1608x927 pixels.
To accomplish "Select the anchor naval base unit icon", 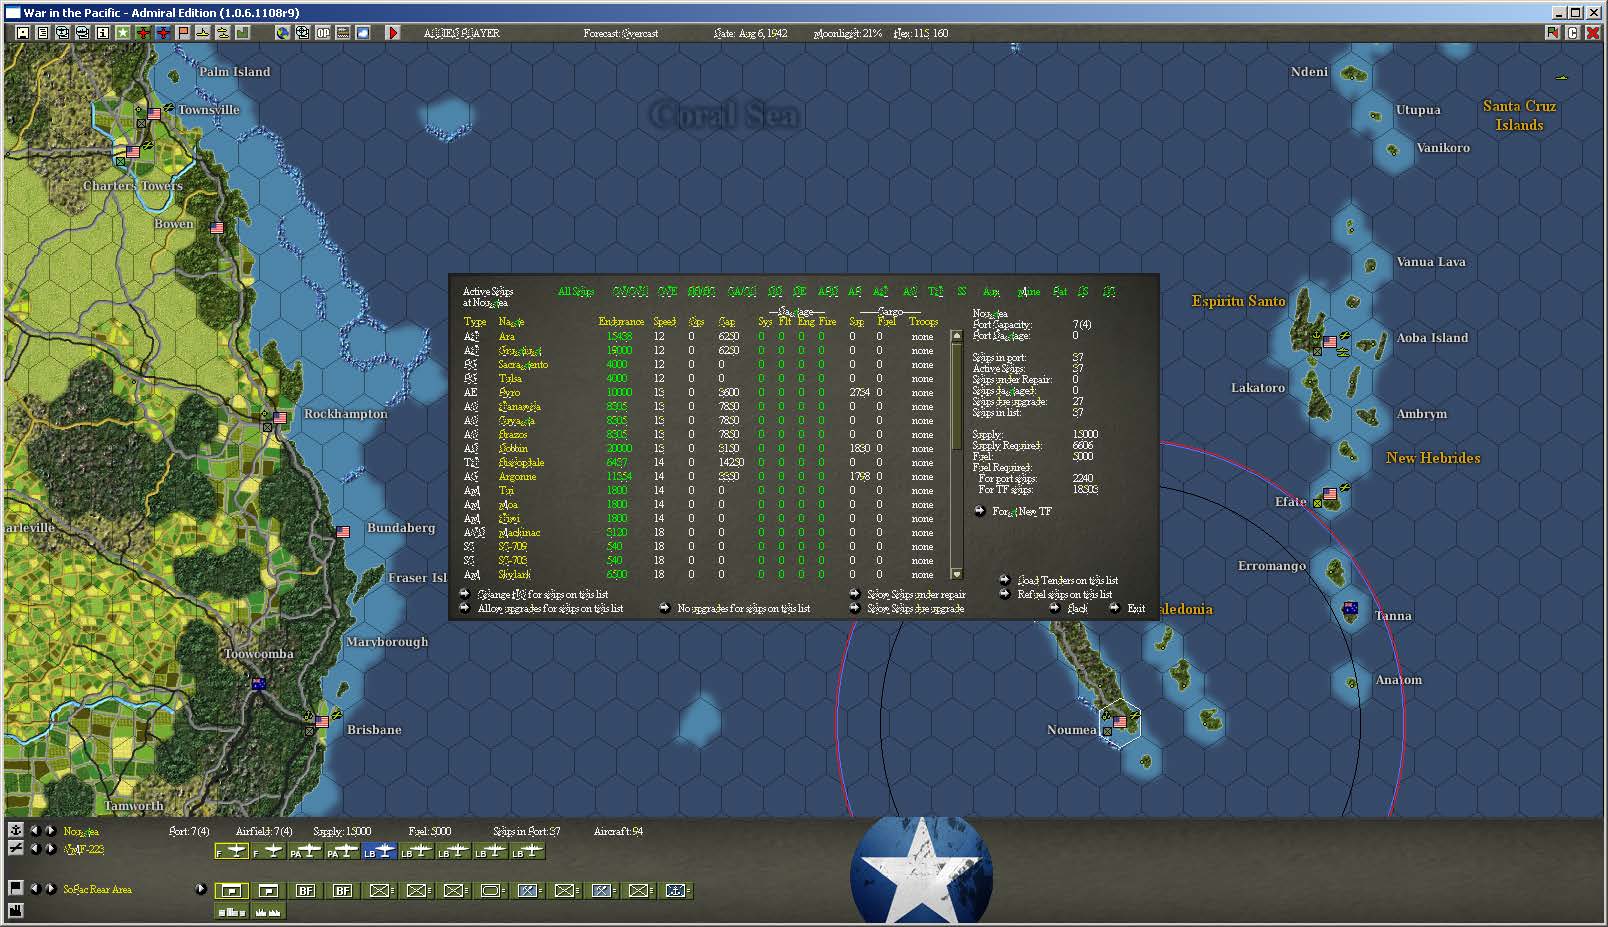I will point(676,890).
